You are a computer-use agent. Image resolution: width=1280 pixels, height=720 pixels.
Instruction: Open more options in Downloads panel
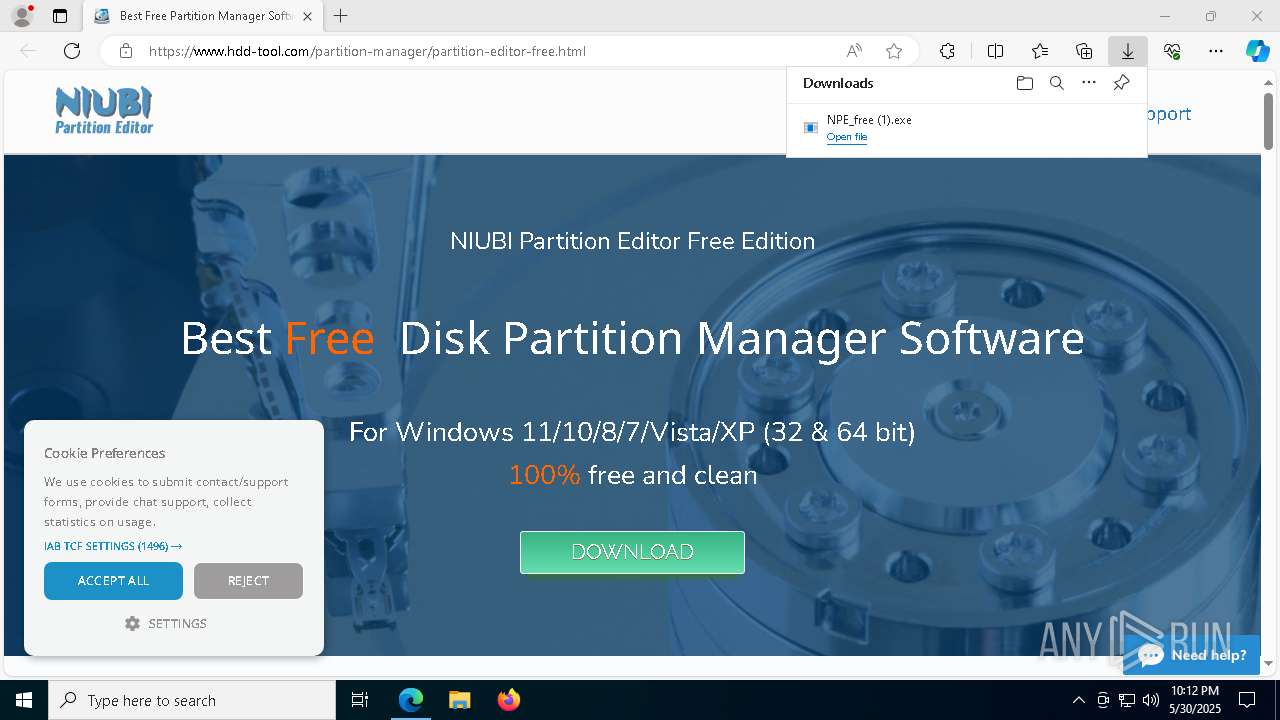coord(1089,83)
